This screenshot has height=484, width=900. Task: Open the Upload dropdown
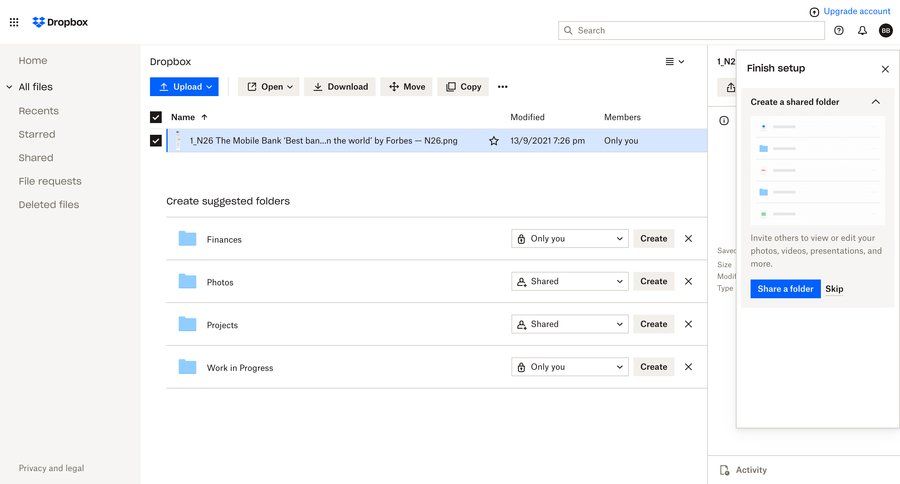[x=184, y=87]
